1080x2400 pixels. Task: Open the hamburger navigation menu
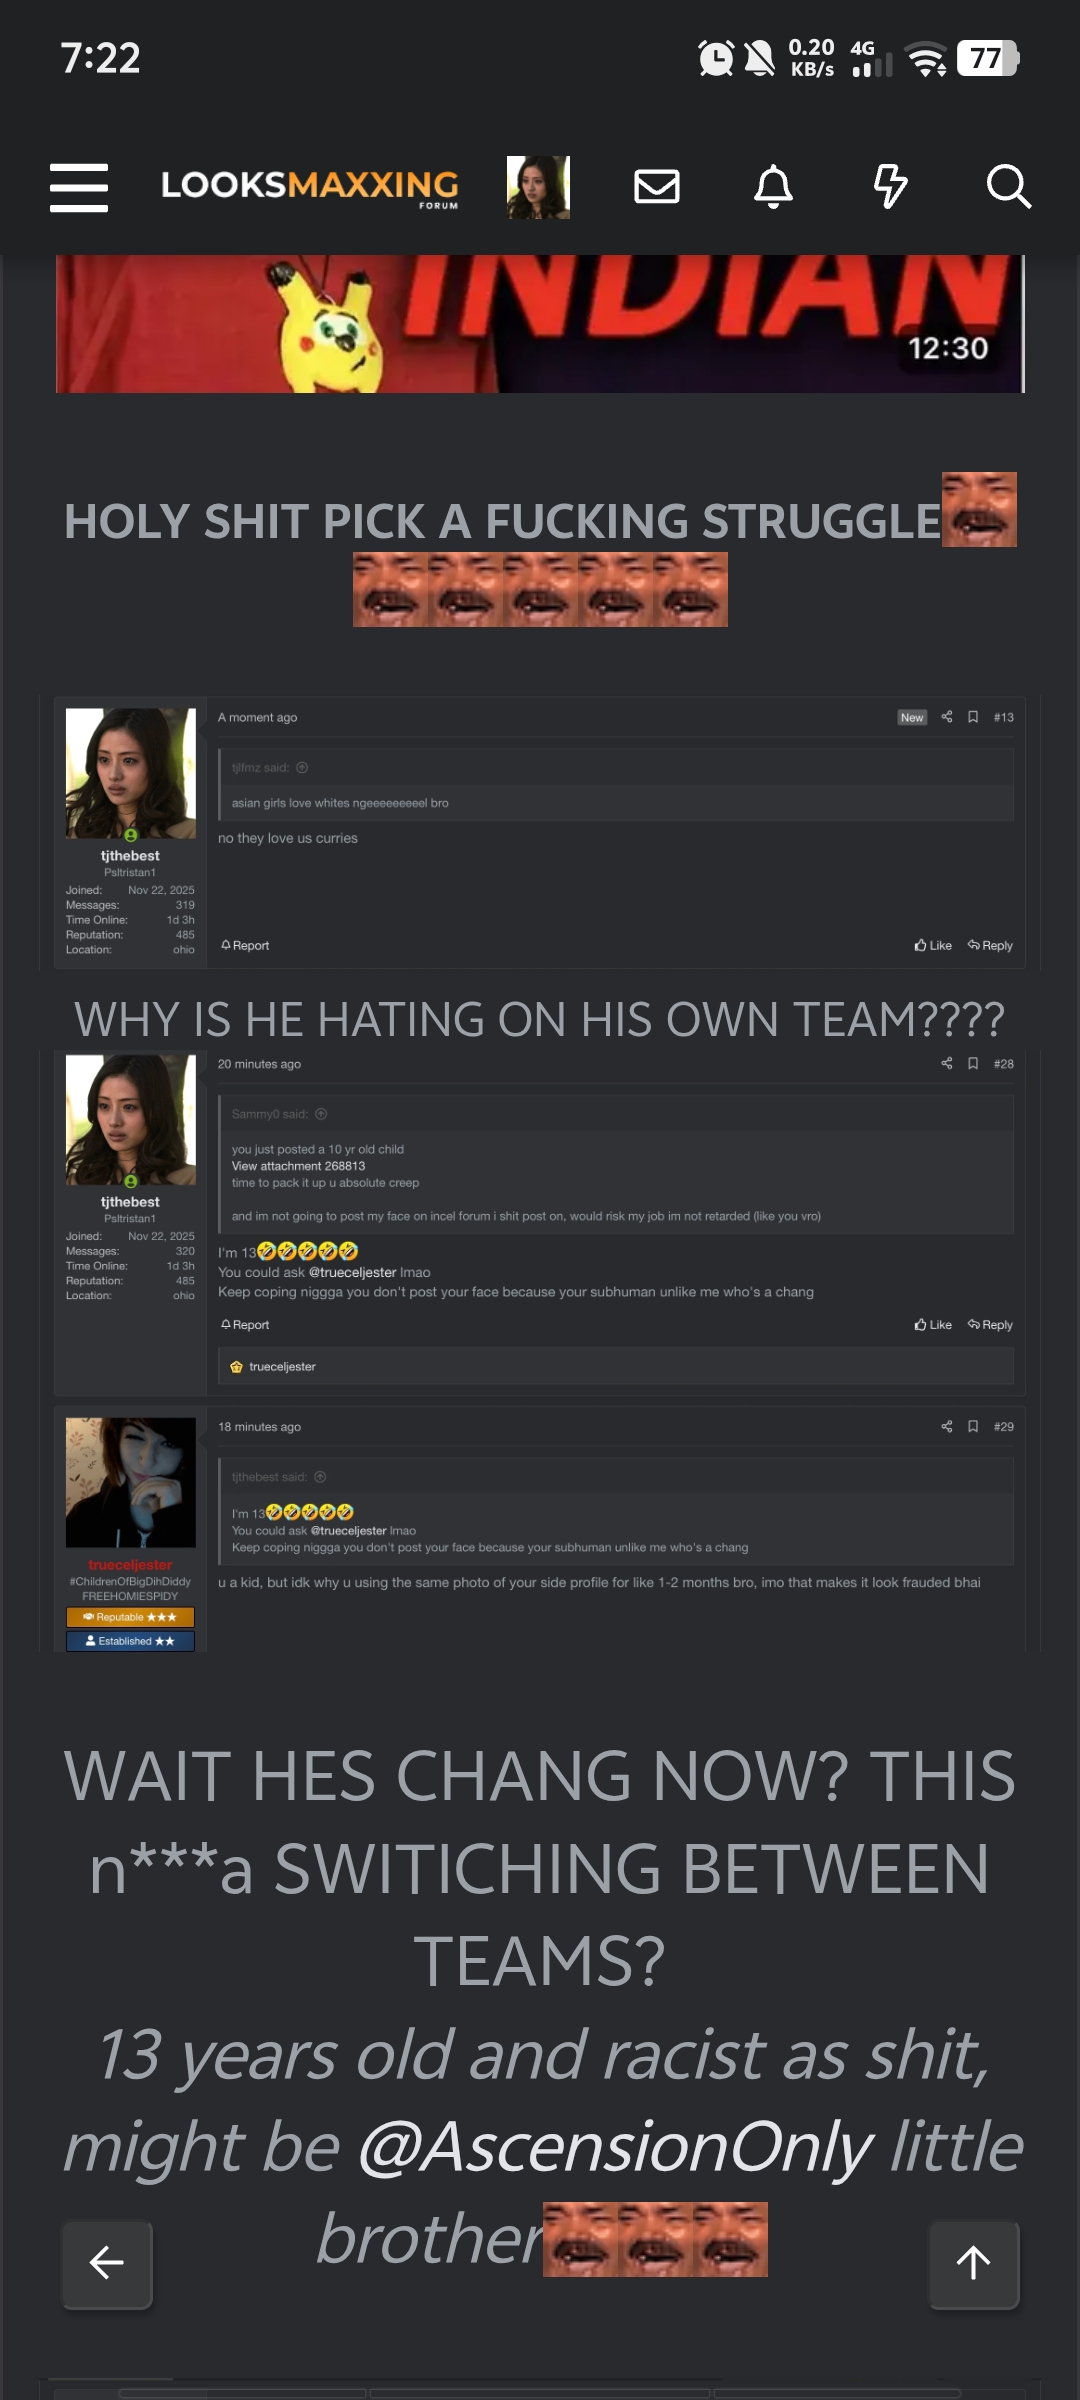(x=79, y=187)
